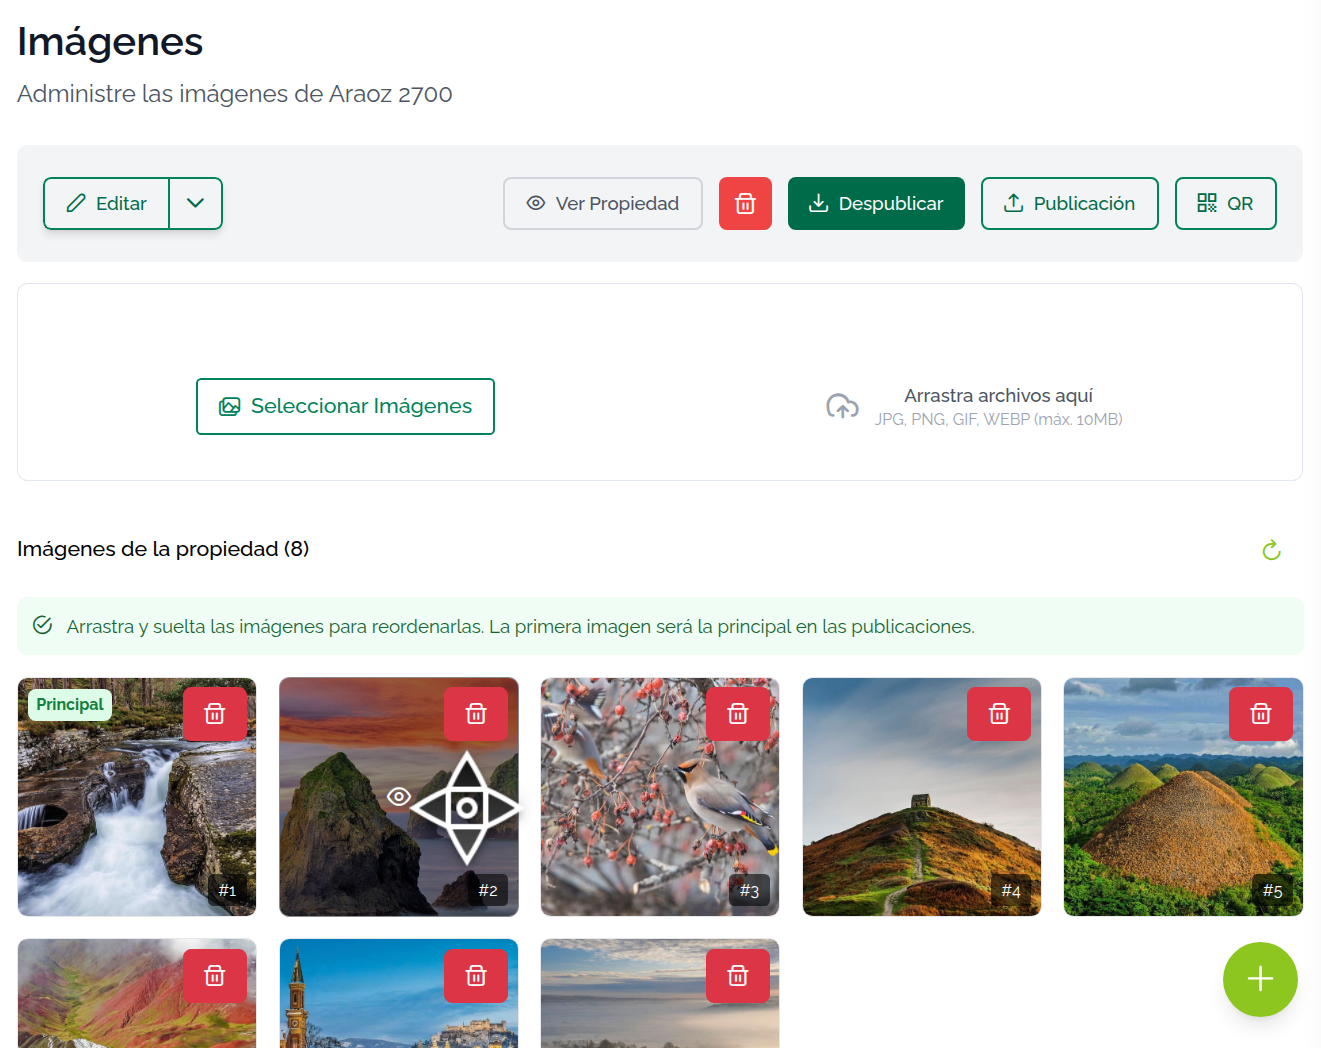The height and width of the screenshot is (1048, 1321).
Task: Select the waterfall thumbnail #1
Action: [x=137, y=797]
